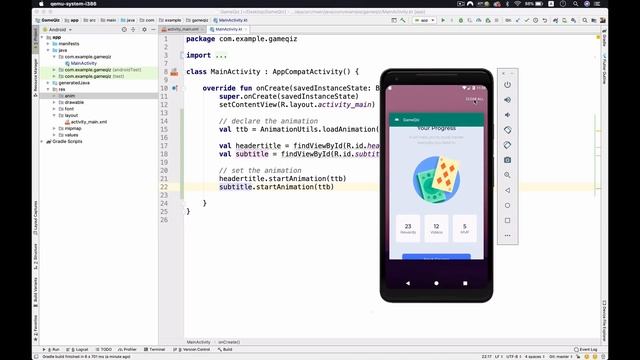This screenshot has width=640, height=360.
Task: Tap the phone's on-screen back navigation button
Action: point(408,283)
